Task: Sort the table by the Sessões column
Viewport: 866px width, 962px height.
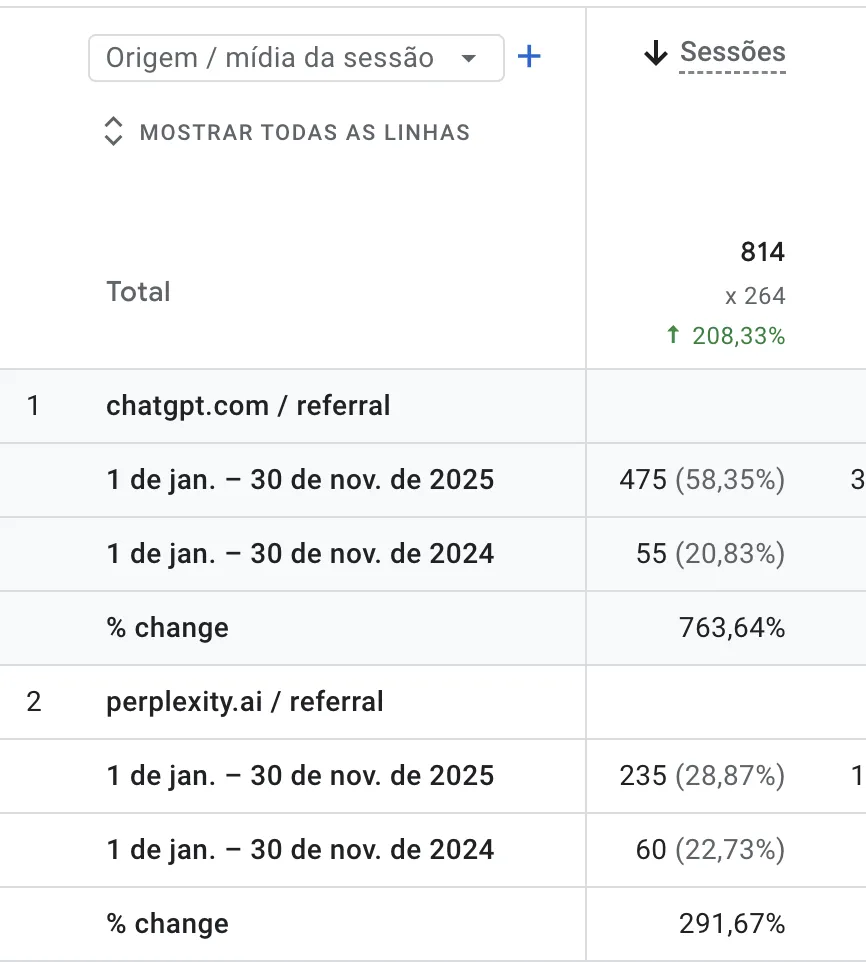Action: click(x=731, y=53)
